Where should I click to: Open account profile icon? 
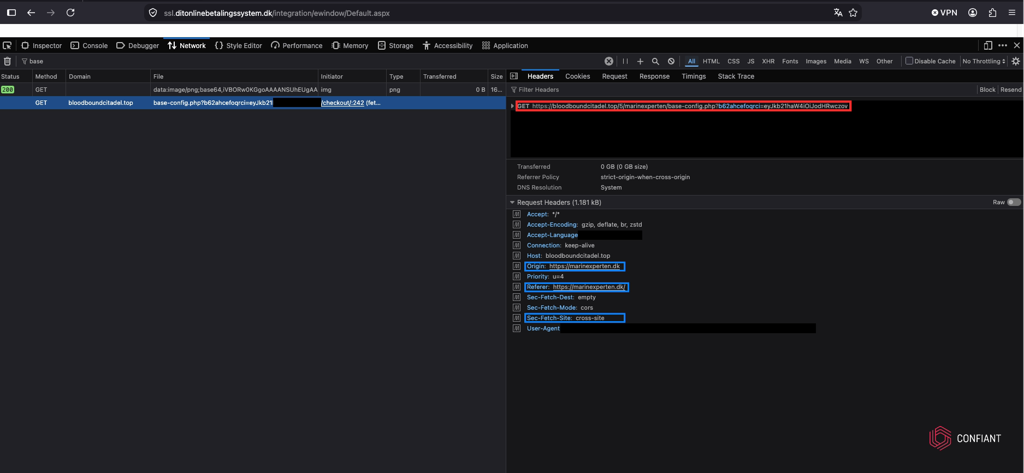(x=973, y=12)
